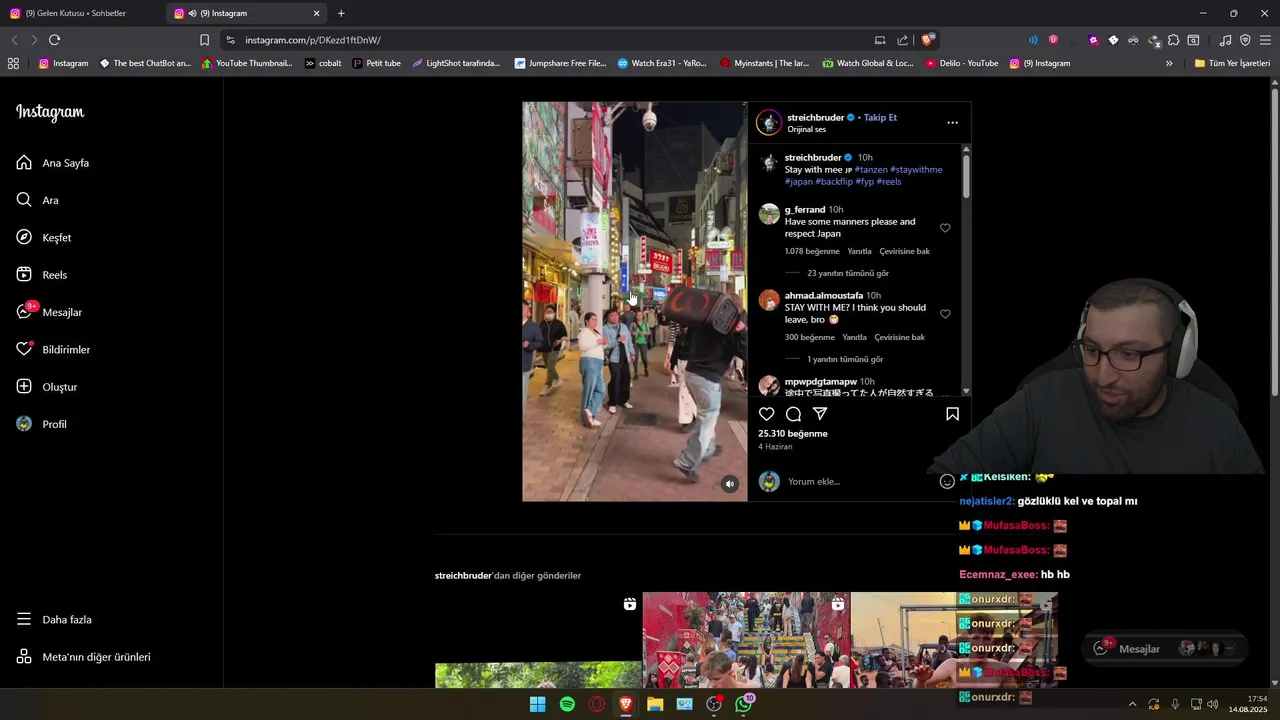Click the bookmark page icon
Image resolution: width=1280 pixels, height=720 pixels.
coord(204,40)
